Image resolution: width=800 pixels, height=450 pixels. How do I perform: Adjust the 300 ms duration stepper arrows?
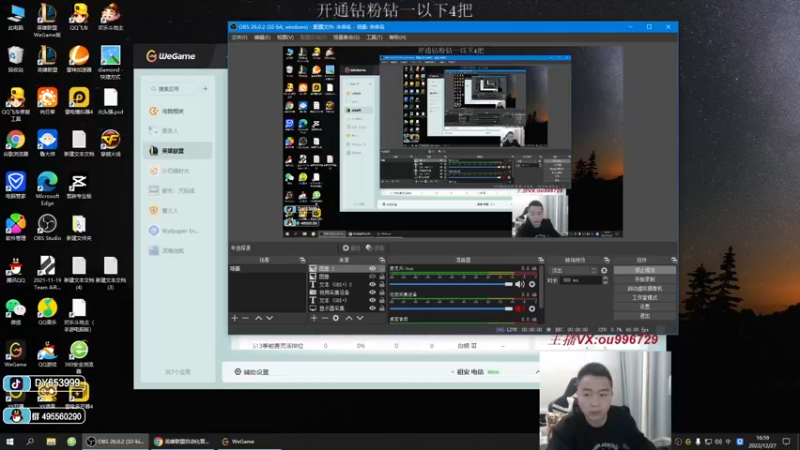point(605,280)
